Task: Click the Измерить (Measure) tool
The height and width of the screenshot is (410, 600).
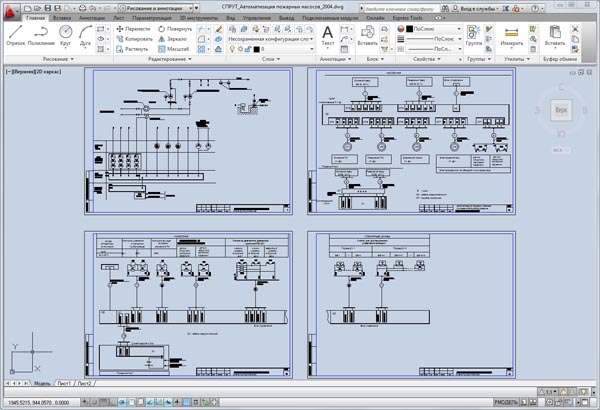Action: [x=513, y=35]
